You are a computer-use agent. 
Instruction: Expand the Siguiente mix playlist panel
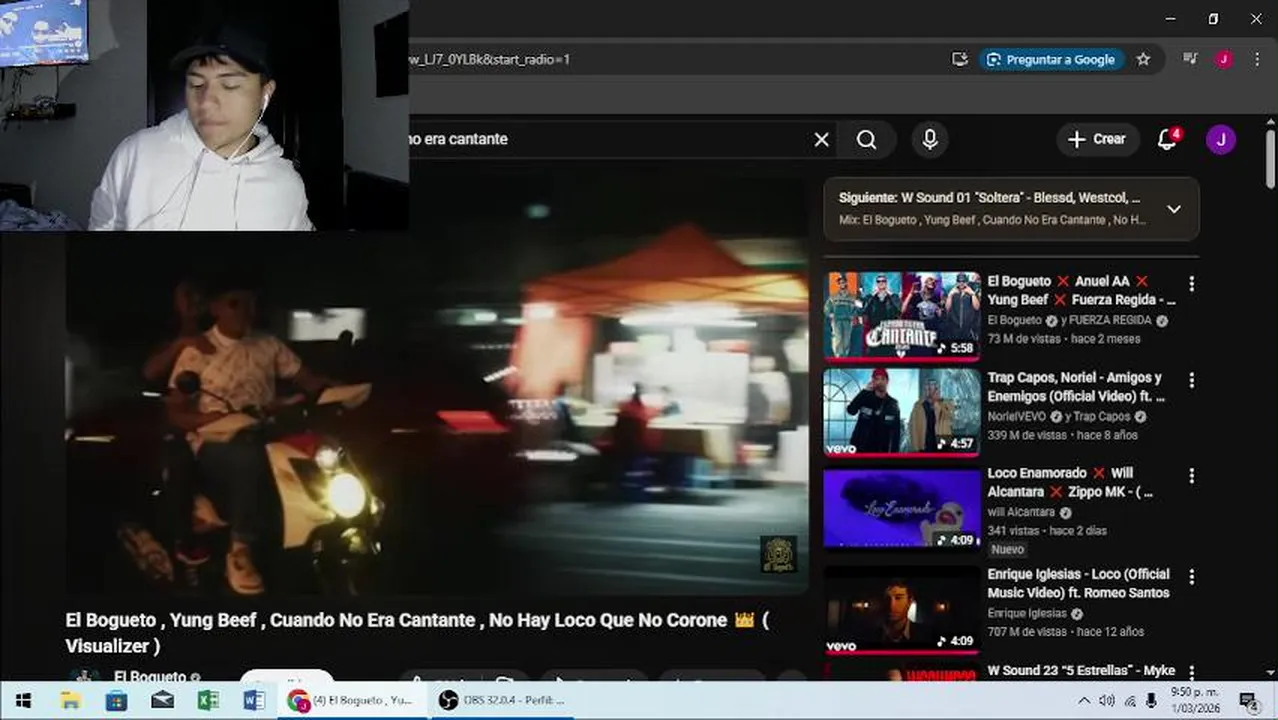pyautogui.click(x=1174, y=209)
